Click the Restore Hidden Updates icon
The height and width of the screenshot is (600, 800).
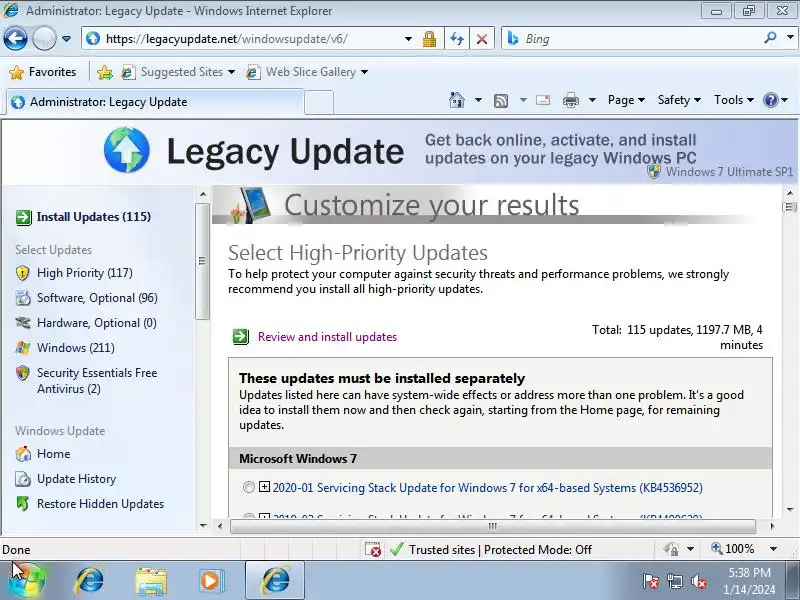(22, 504)
